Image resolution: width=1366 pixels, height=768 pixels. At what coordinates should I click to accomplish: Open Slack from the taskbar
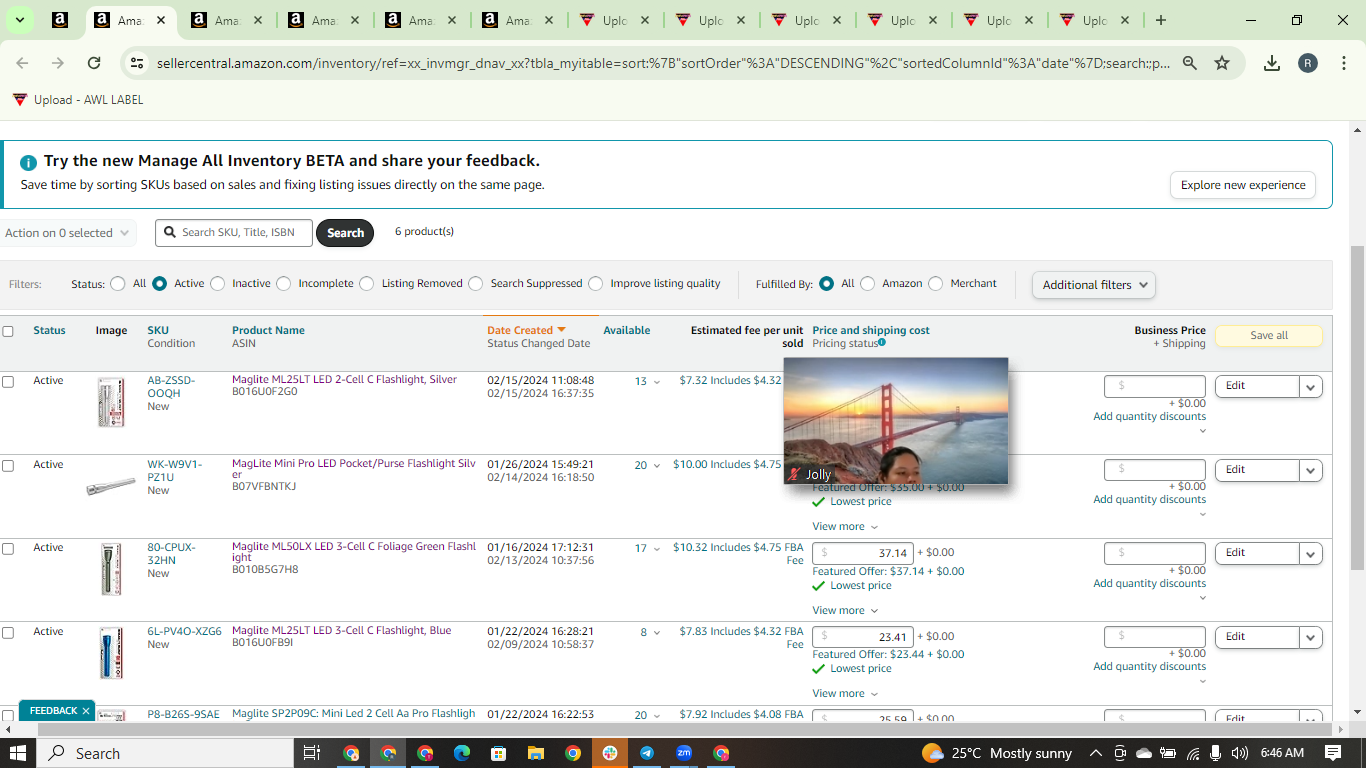(610, 753)
